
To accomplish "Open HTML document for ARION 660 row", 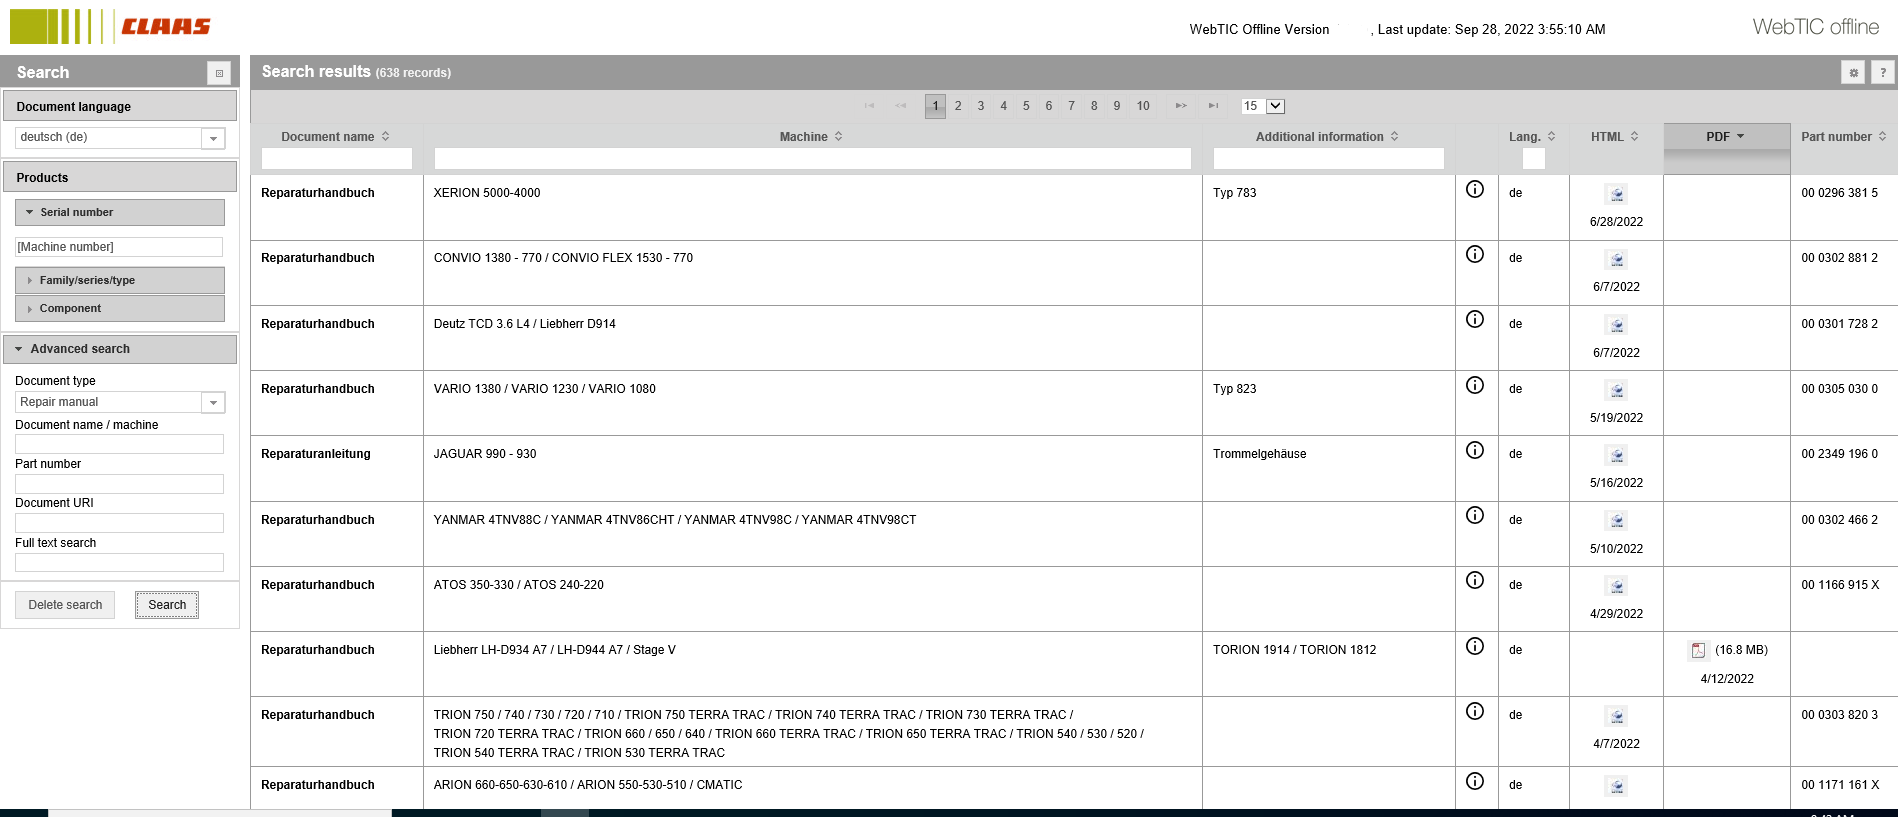I will [1616, 786].
